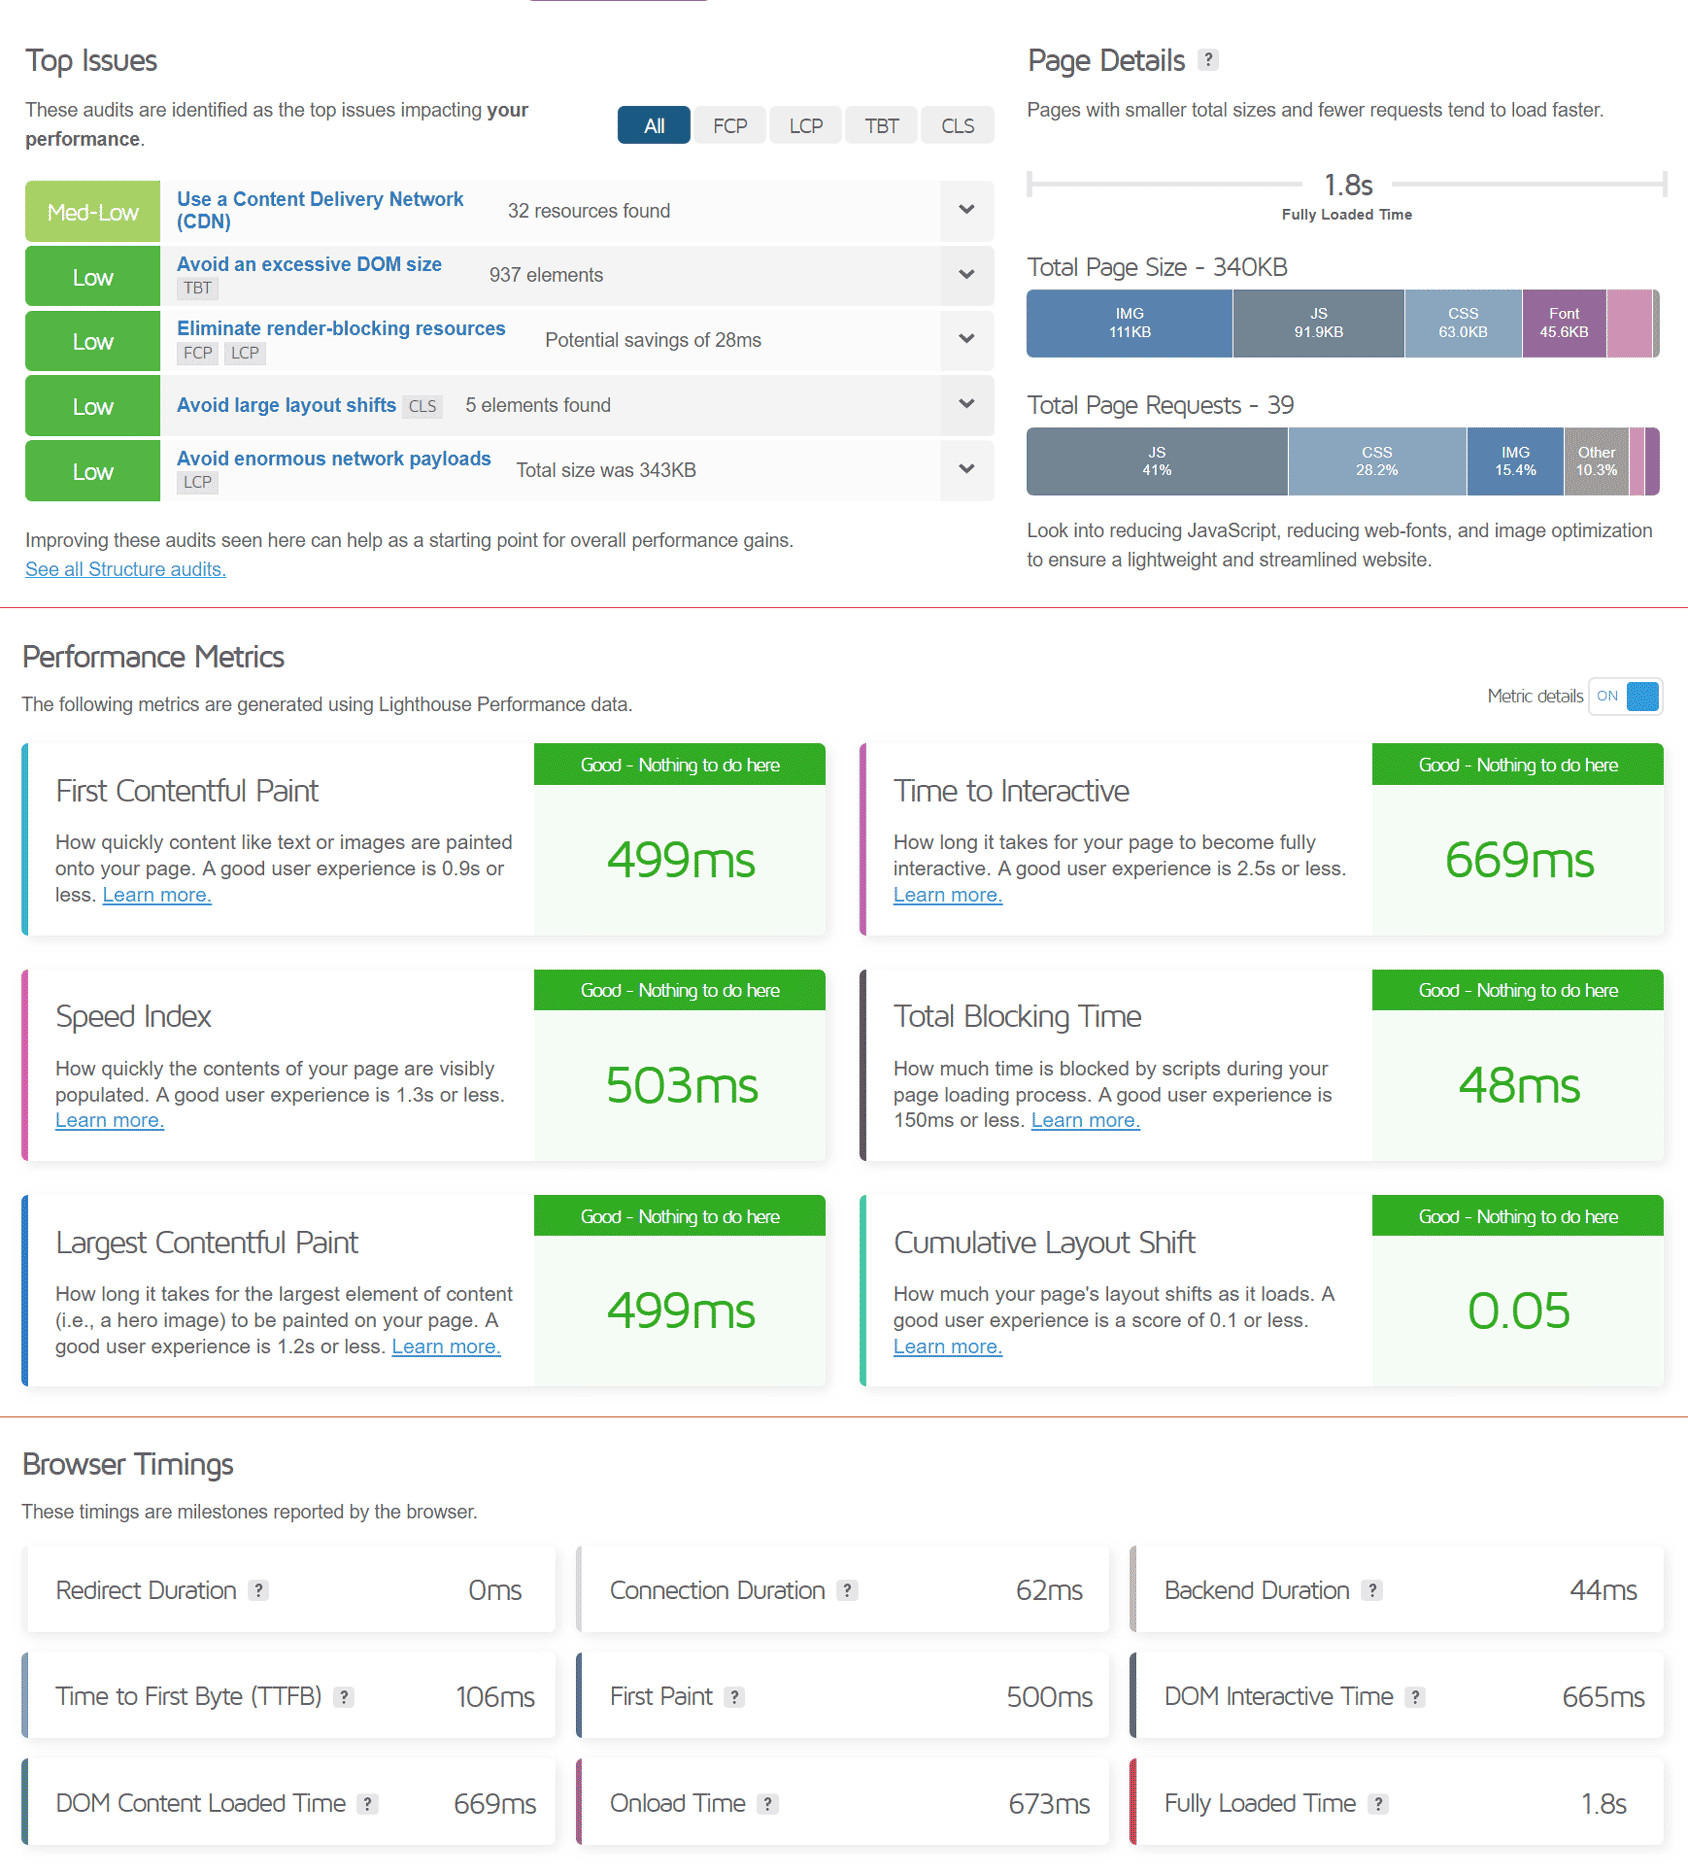Click help icon beside Connection Duration
Screen dimensions: 1688x1874
coord(848,1590)
